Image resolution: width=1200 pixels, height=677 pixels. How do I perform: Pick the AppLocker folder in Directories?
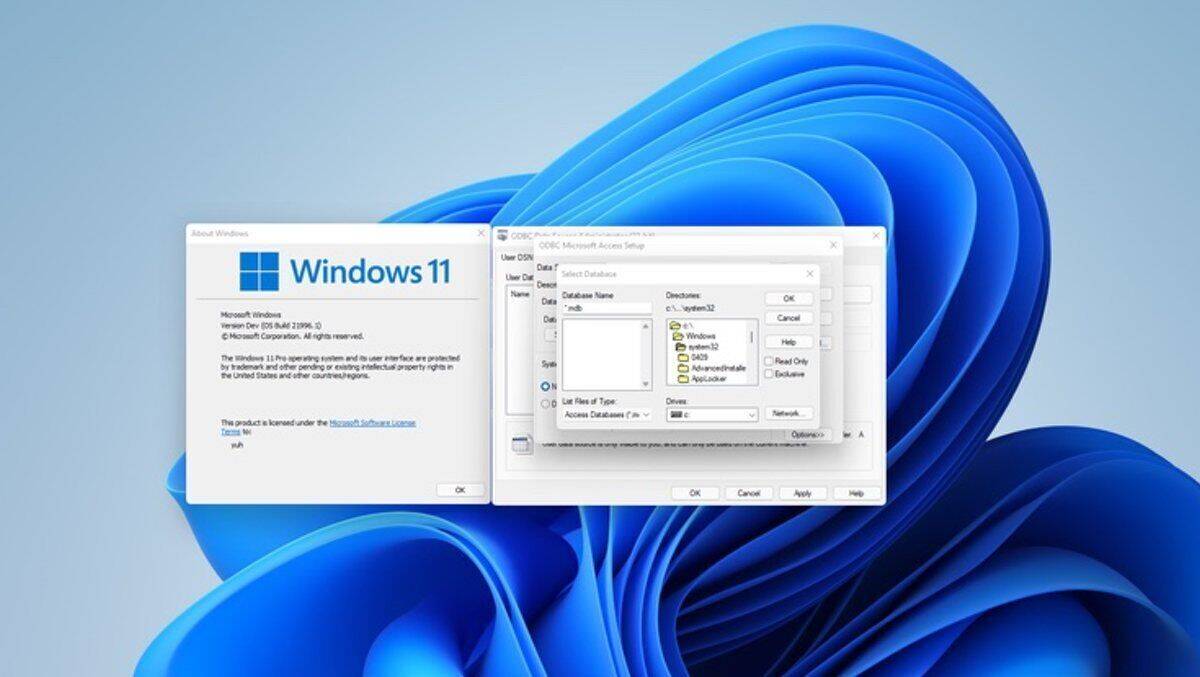(x=704, y=379)
